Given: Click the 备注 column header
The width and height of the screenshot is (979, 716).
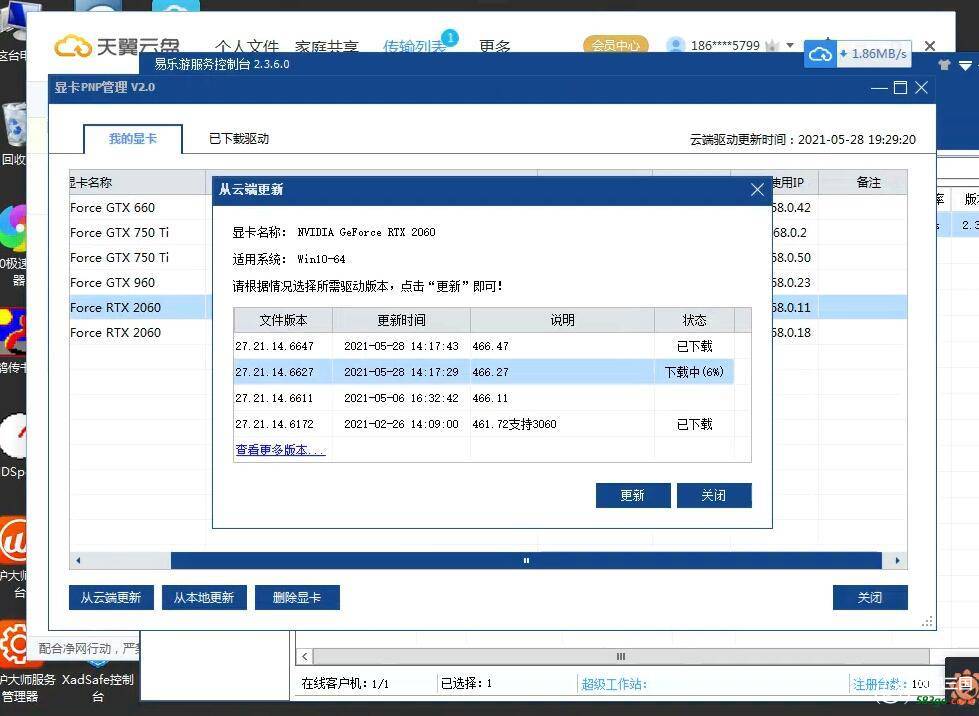Looking at the screenshot, I should click(868, 182).
